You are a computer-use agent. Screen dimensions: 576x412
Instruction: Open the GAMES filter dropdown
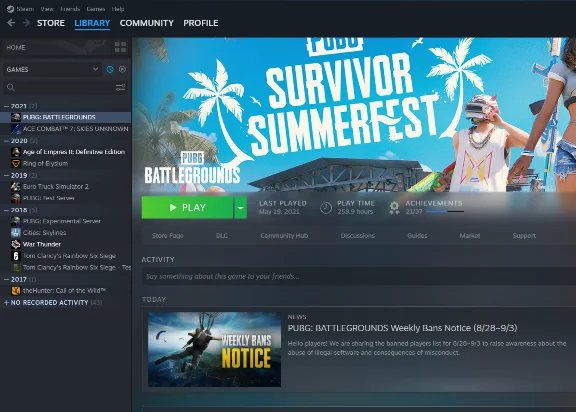(53, 69)
